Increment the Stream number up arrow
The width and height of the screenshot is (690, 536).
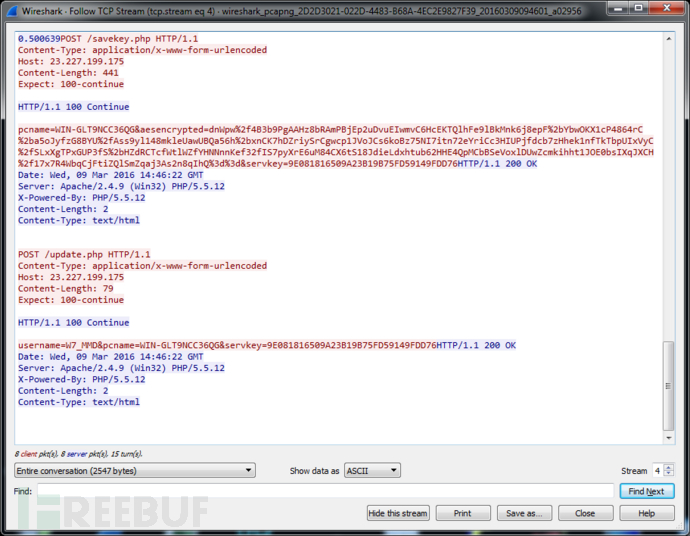coord(668,467)
